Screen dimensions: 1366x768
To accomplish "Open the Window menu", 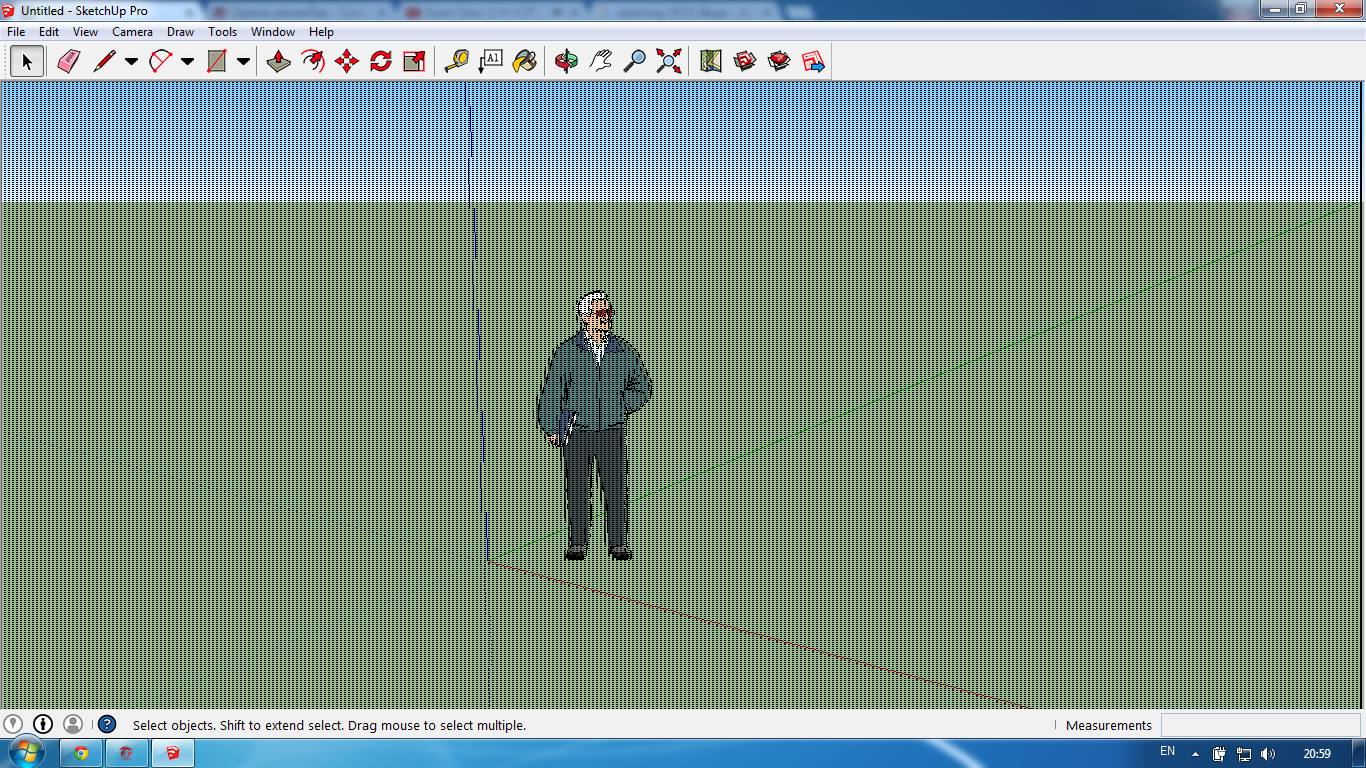I will (x=272, y=32).
